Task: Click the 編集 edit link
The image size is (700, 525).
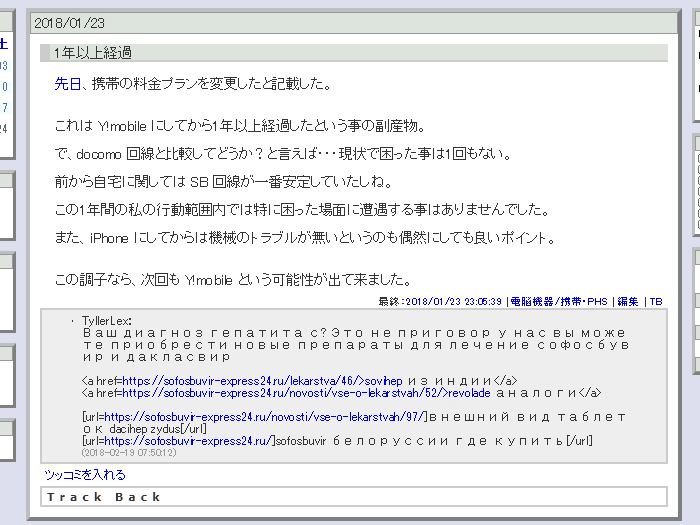Action: coord(627,301)
